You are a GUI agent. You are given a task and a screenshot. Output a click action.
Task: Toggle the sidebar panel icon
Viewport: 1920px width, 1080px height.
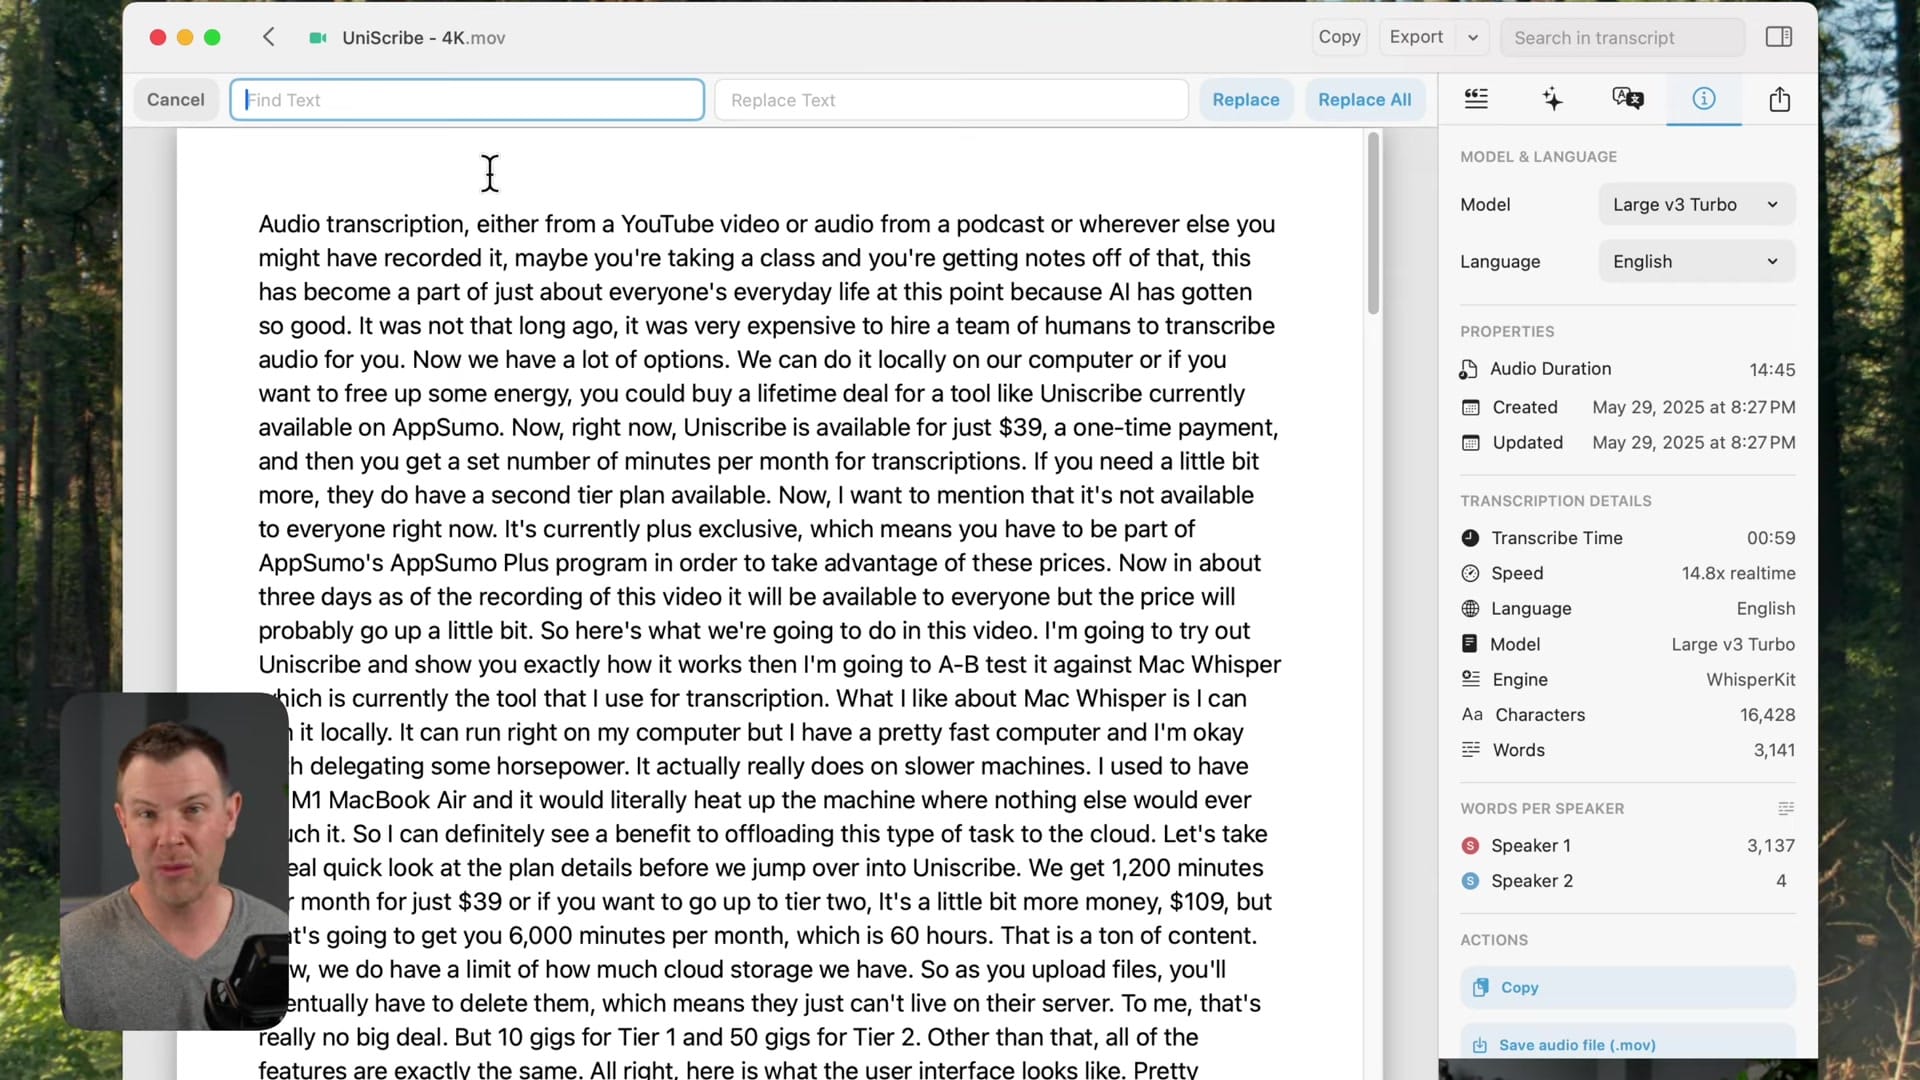click(x=1779, y=37)
